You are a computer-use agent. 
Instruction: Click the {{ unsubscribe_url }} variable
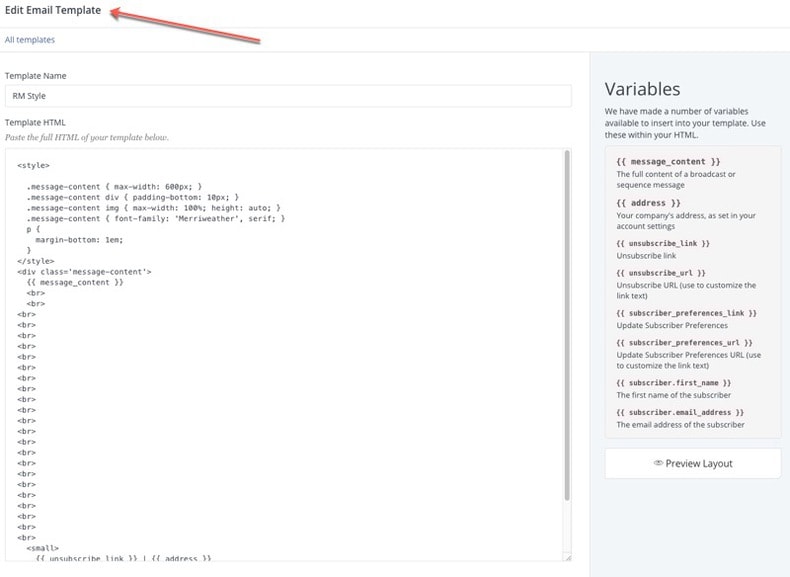point(661,272)
